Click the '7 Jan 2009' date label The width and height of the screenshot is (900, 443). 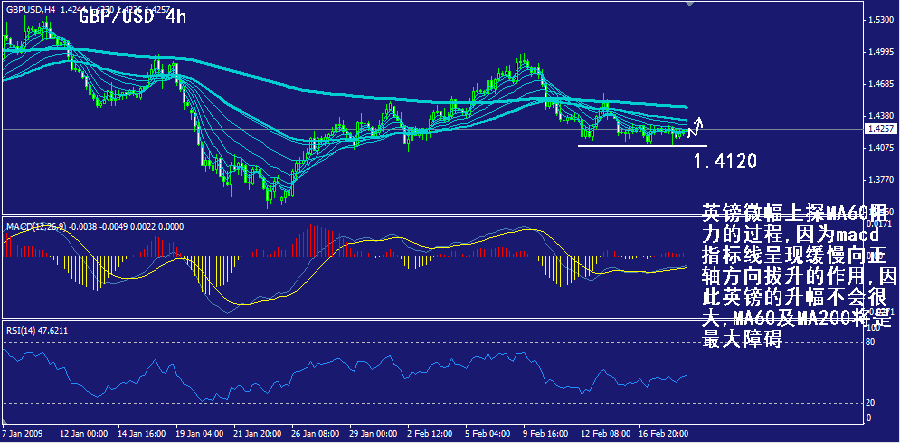click(x=20, y=432)
